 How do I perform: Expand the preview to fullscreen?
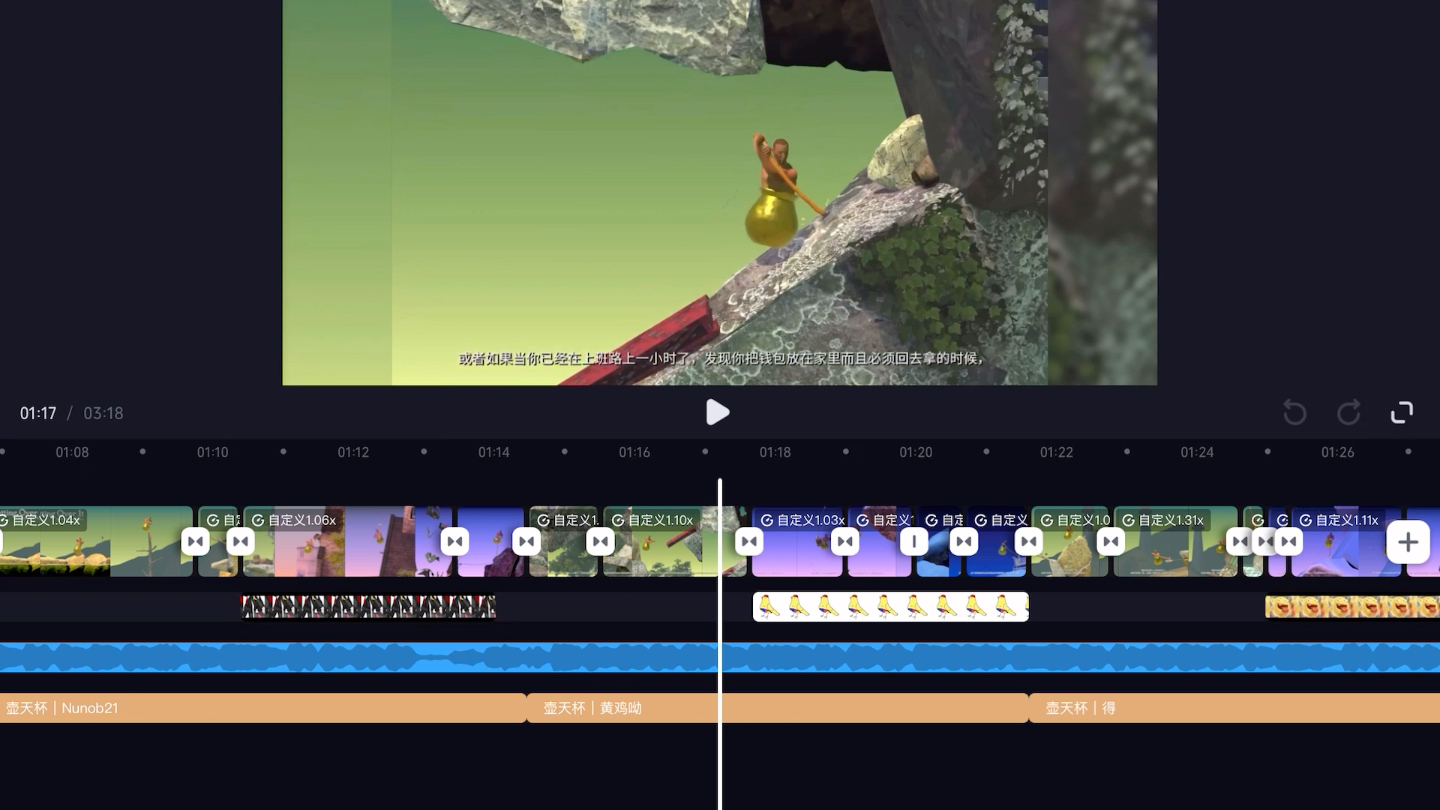1402,412
